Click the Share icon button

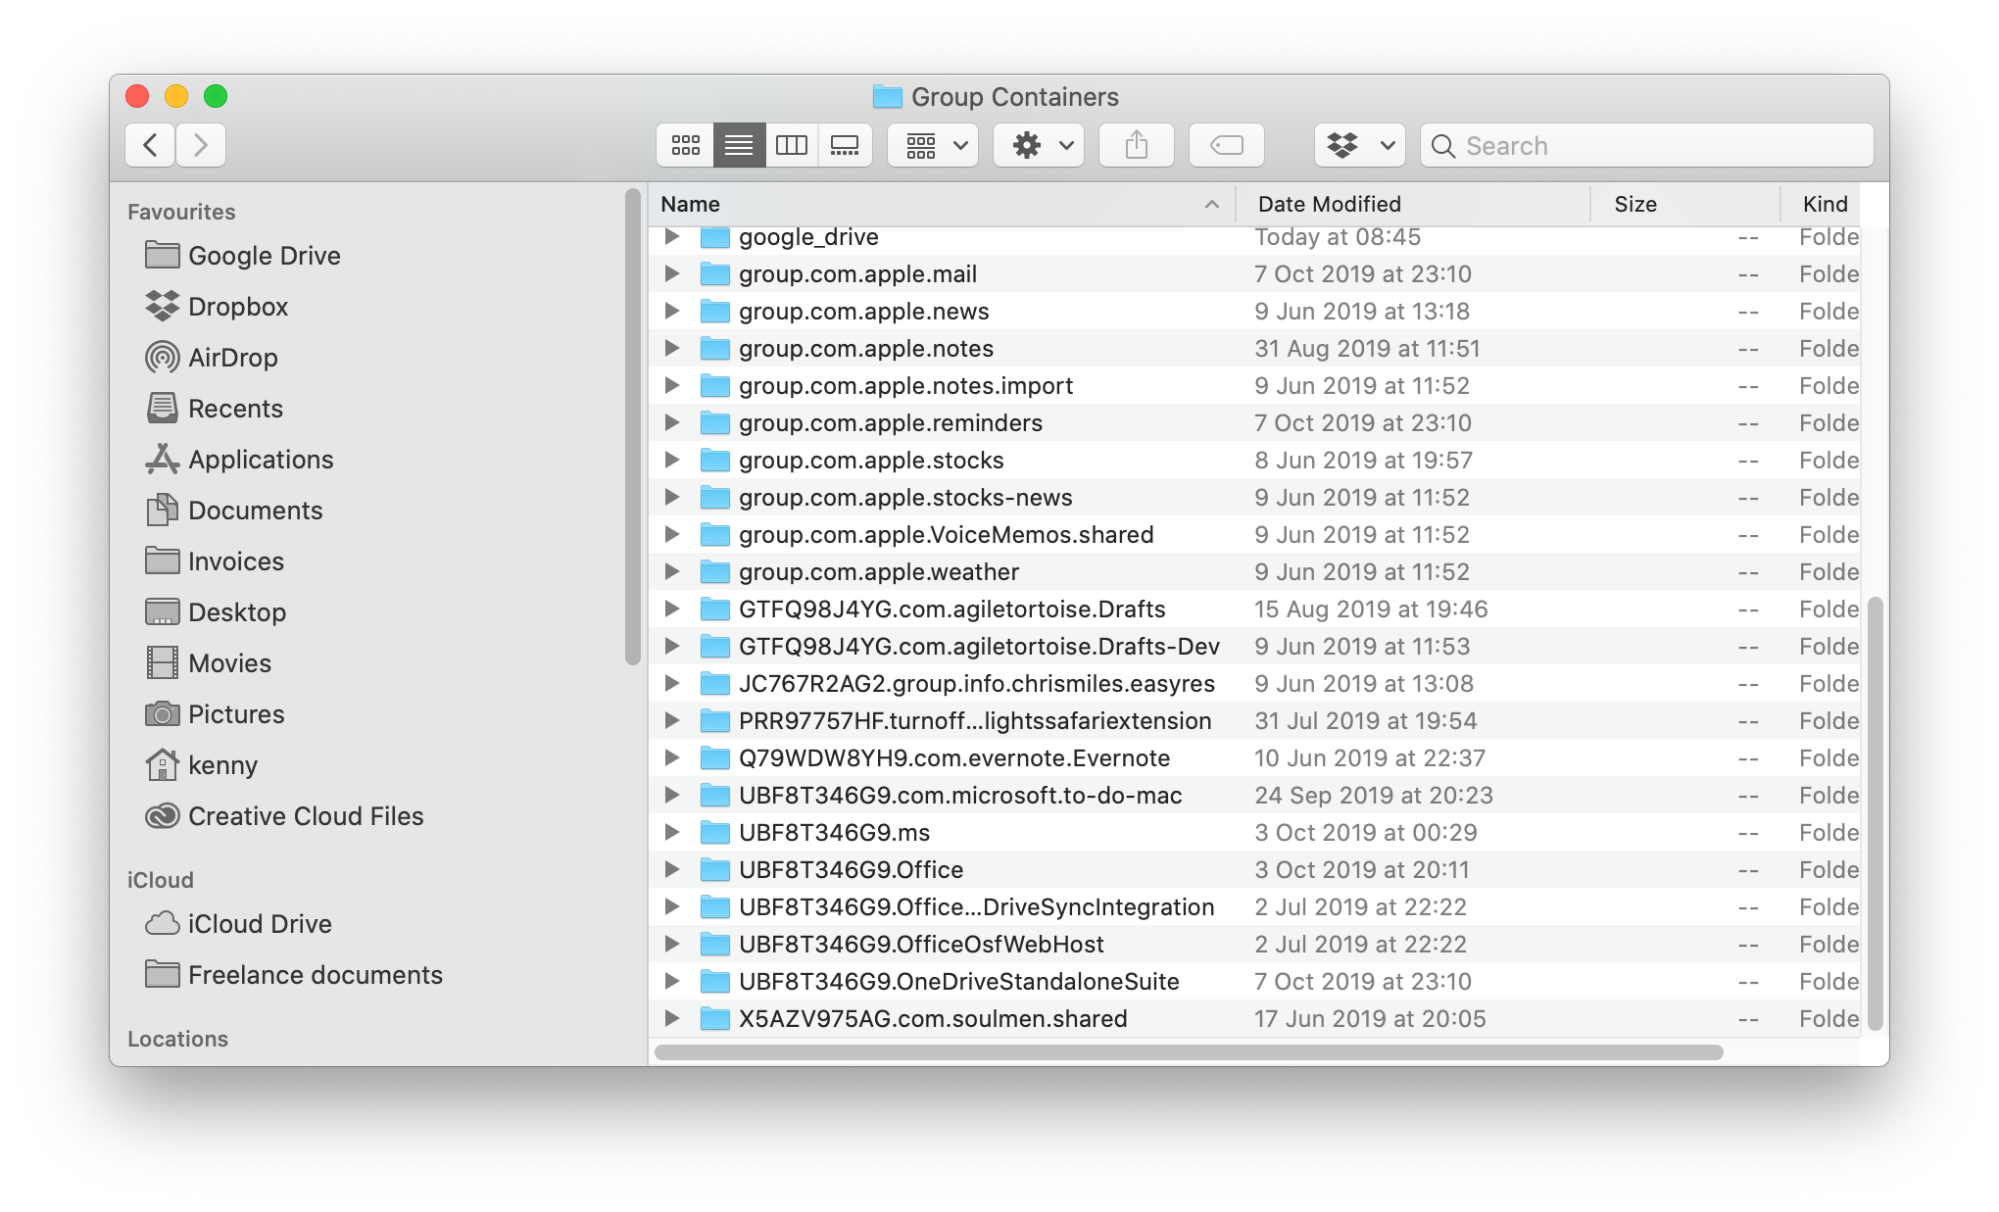(1135, 144)
